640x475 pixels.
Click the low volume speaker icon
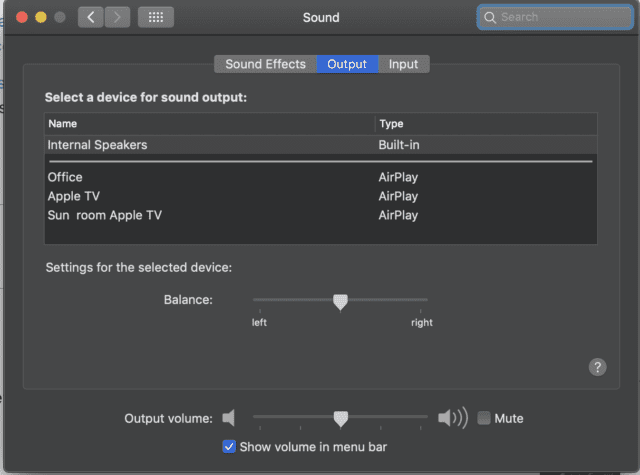(229, 418)
